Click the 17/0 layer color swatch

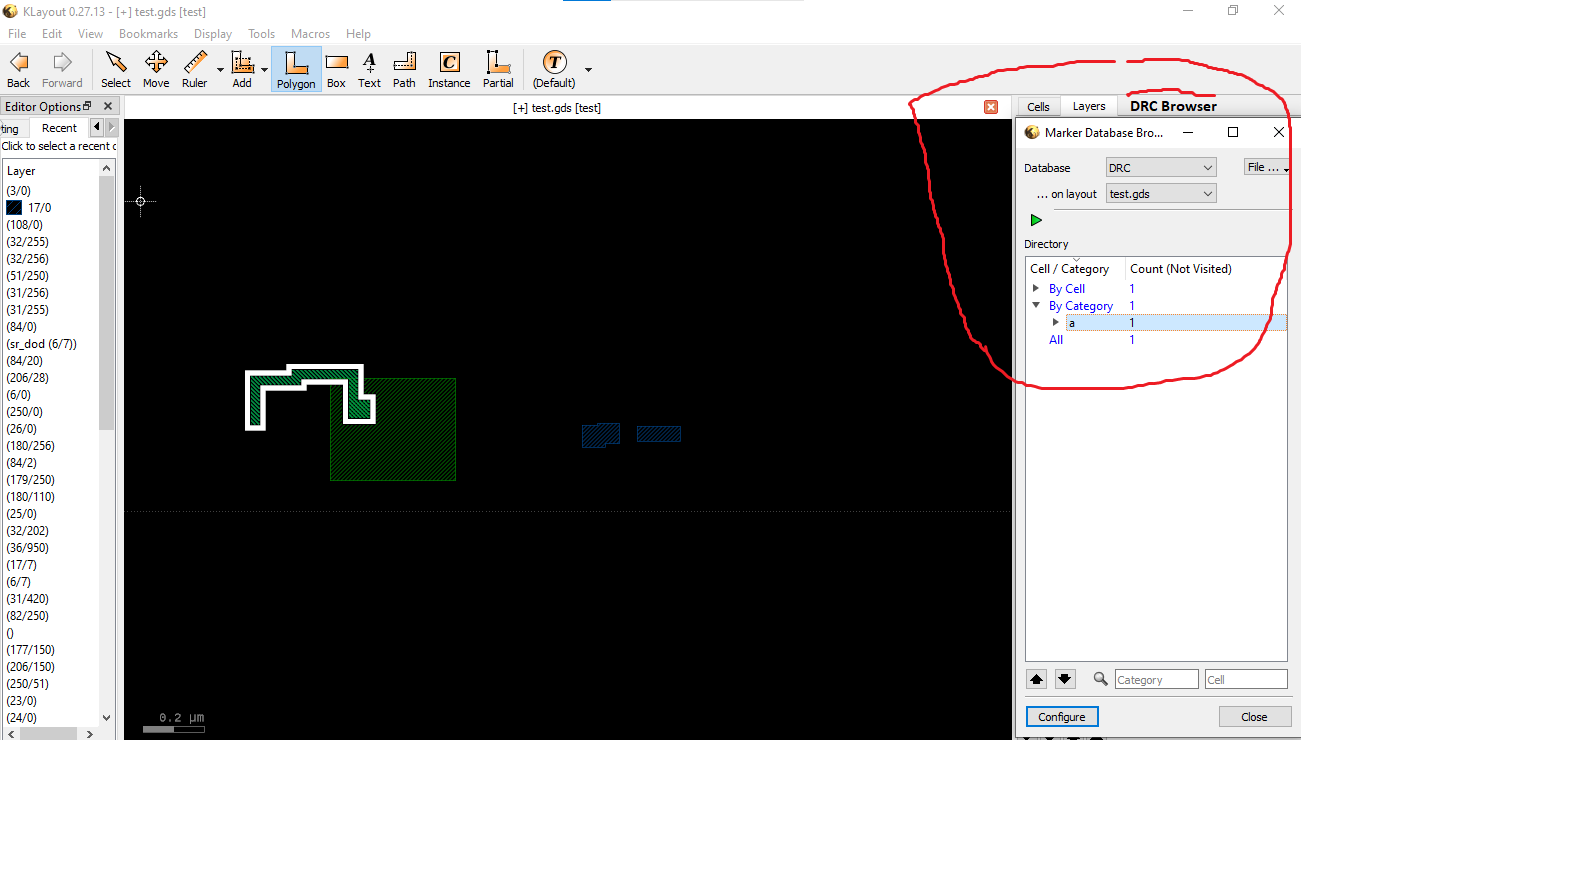coord(14,208)
